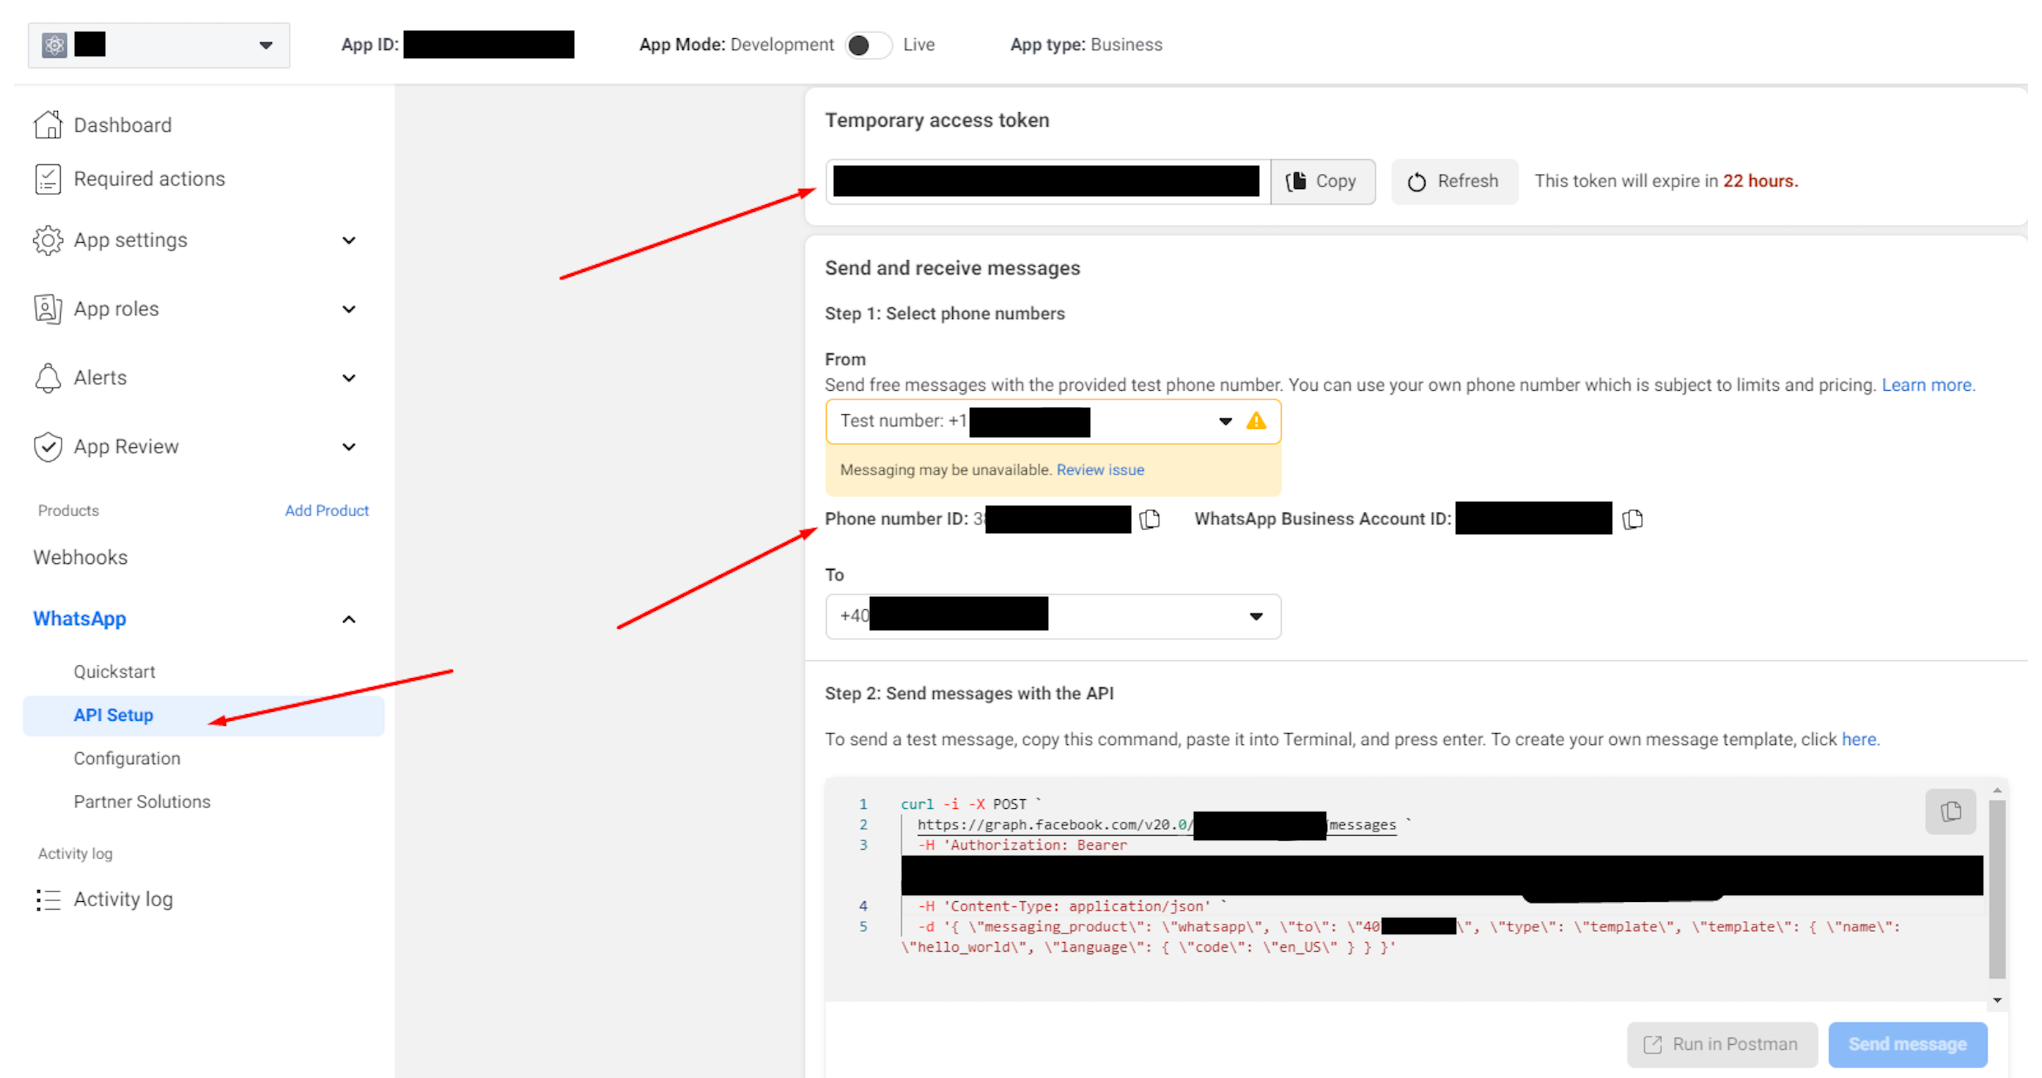Click the code box scroll-down arrow
This screenshot has width=2042, height=1078.
pos(1997,1000)
